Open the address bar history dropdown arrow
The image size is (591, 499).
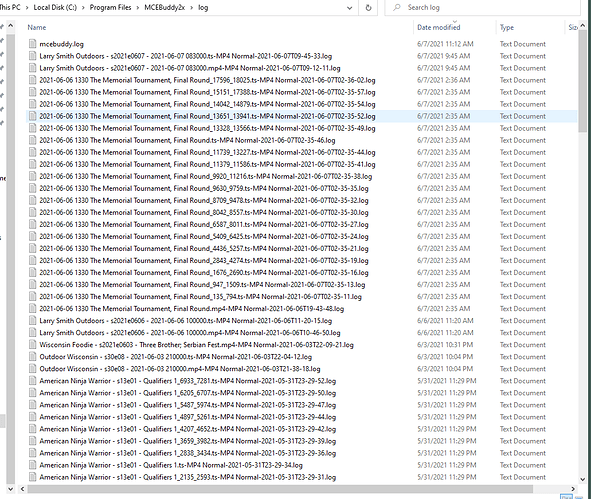pyautogui.click(x=349, y=8)
